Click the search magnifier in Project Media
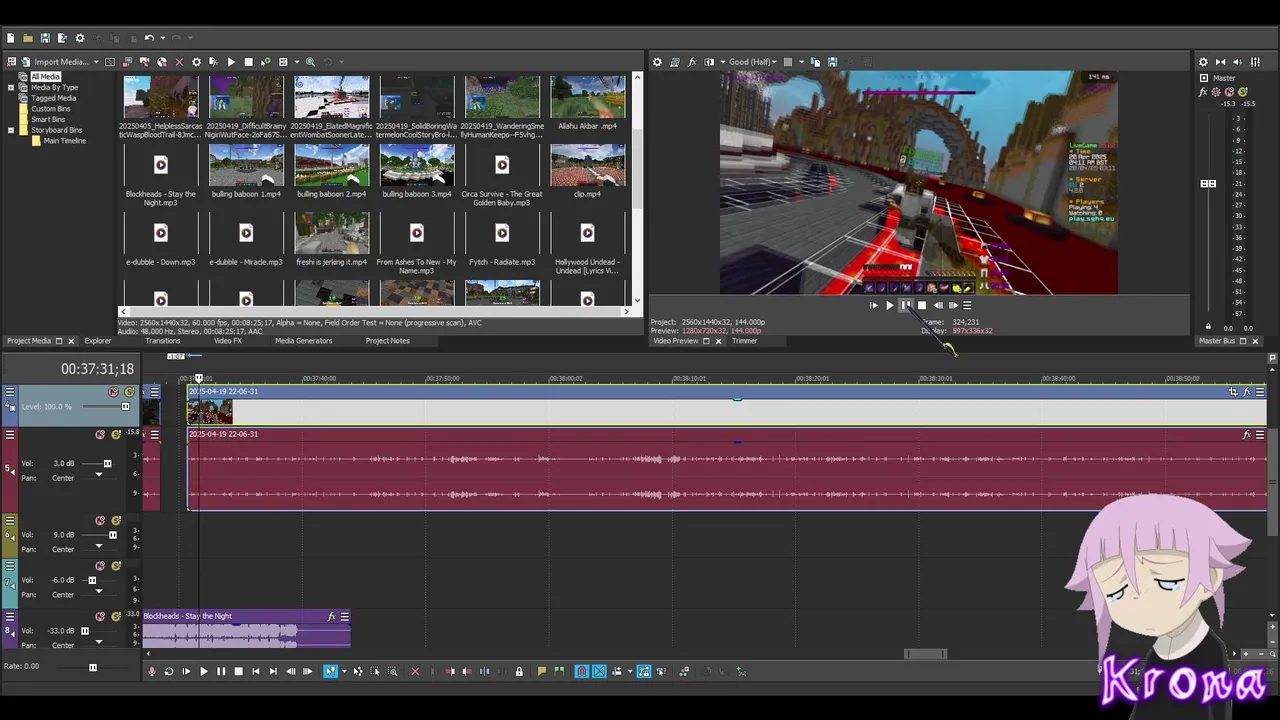The height and width of the screenshot is (720, 1280). 310,62
